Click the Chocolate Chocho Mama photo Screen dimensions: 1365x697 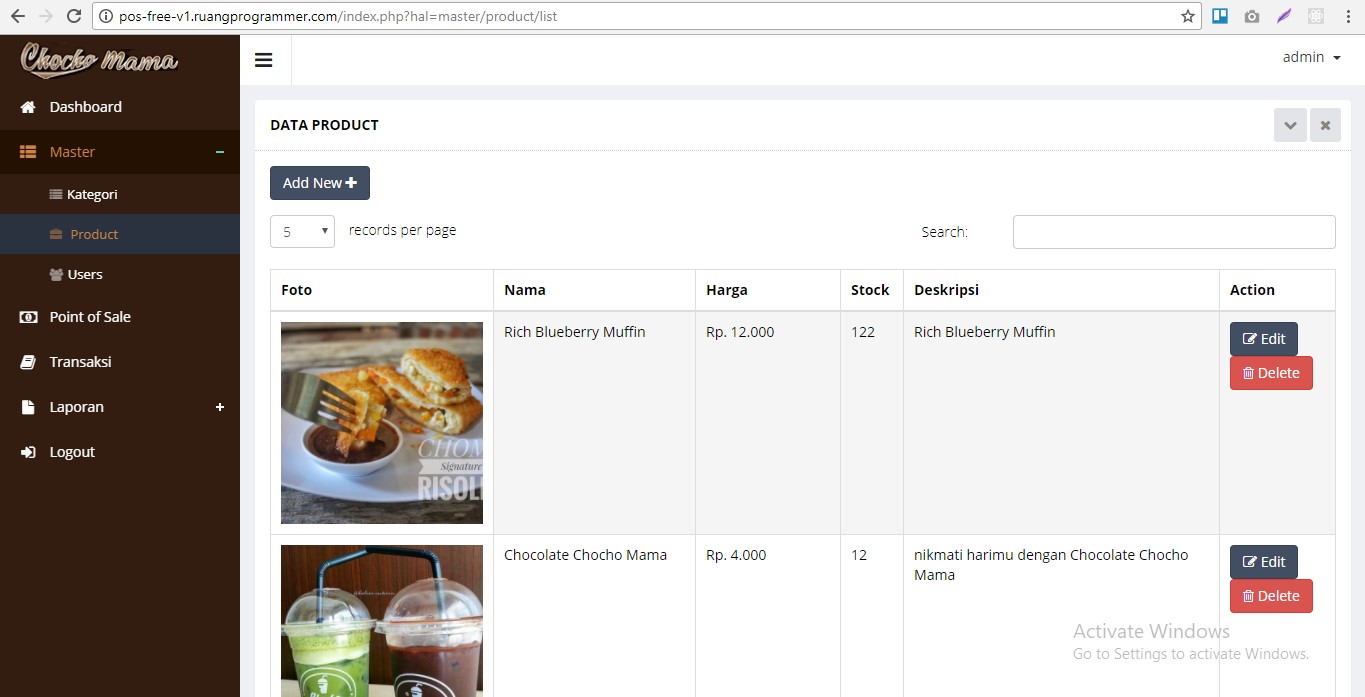(x=382, y=621)
